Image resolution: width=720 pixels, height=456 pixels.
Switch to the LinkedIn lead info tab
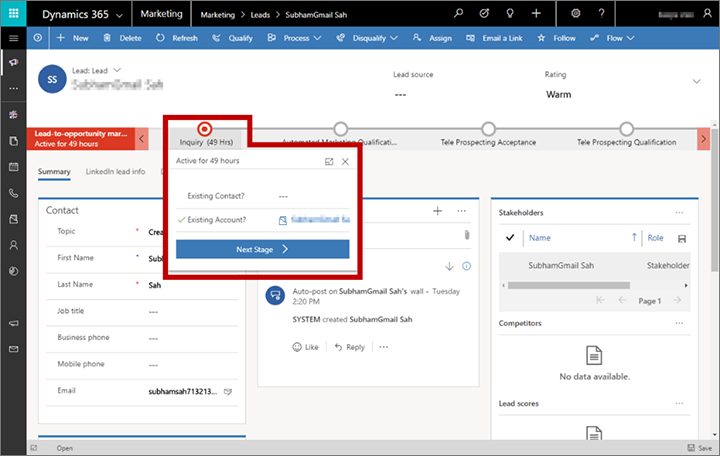tap(117, 172)
